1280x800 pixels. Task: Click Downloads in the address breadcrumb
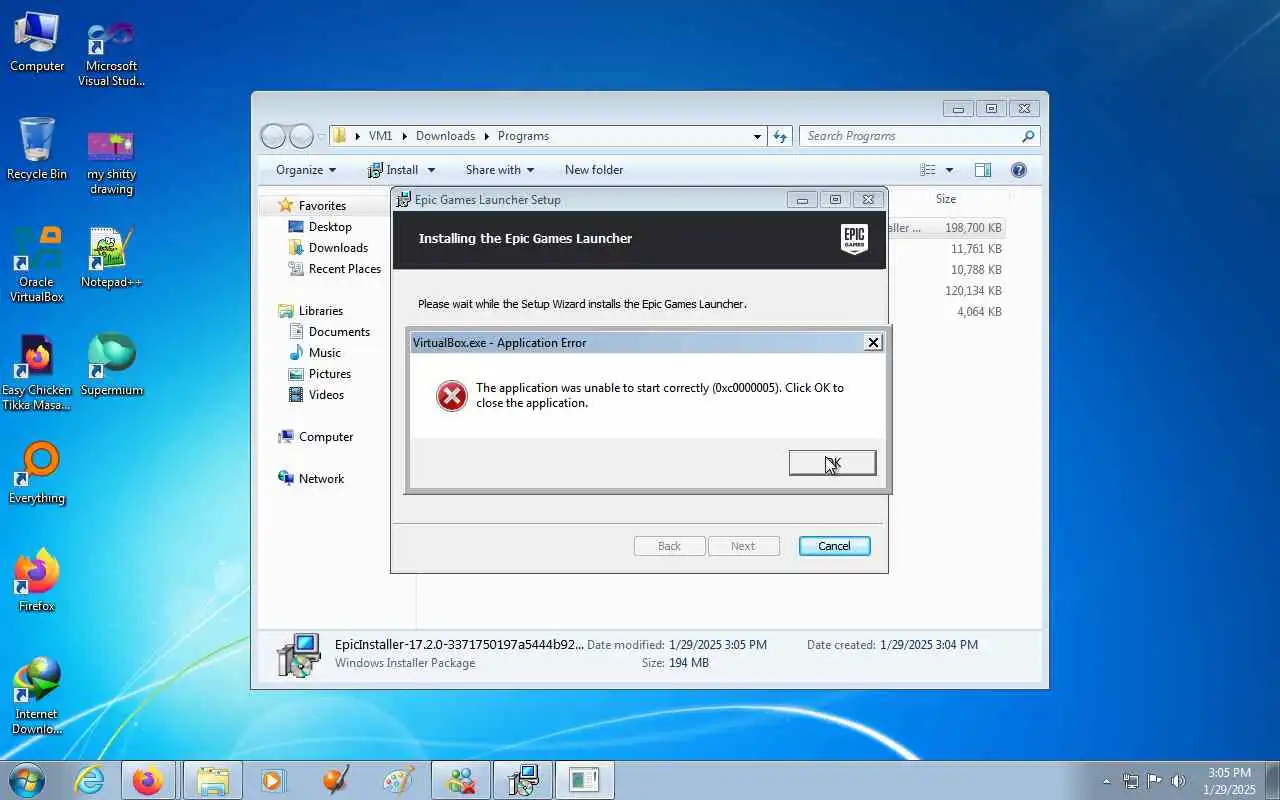coord(445,136)
